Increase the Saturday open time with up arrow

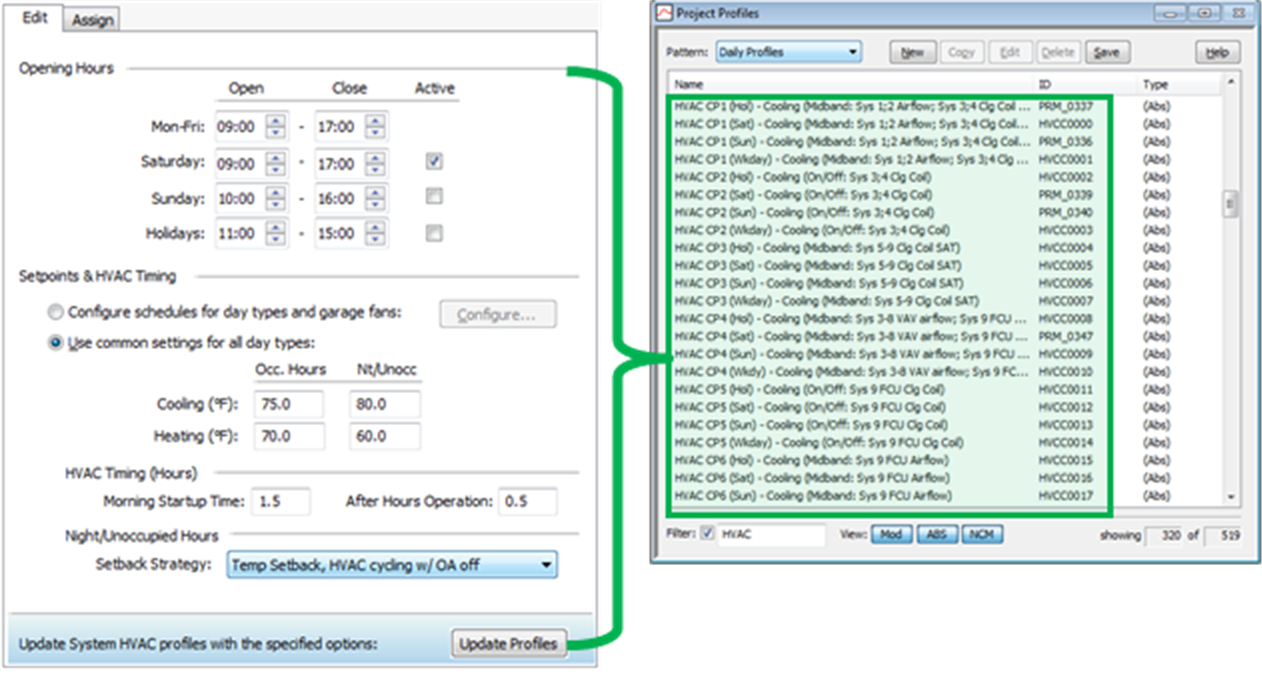pyautogui.click(x=276, y=157)
